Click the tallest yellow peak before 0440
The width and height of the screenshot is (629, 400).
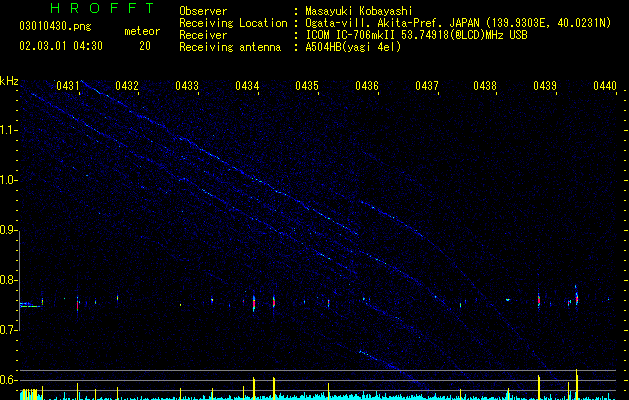coord(576,384)
